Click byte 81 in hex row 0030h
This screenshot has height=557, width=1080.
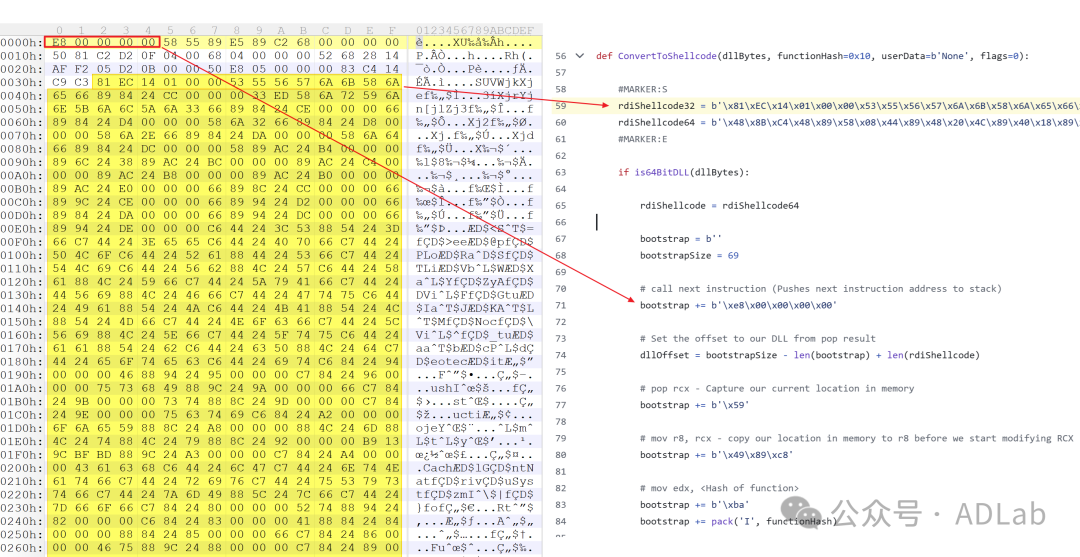click(x=103, y=81)
